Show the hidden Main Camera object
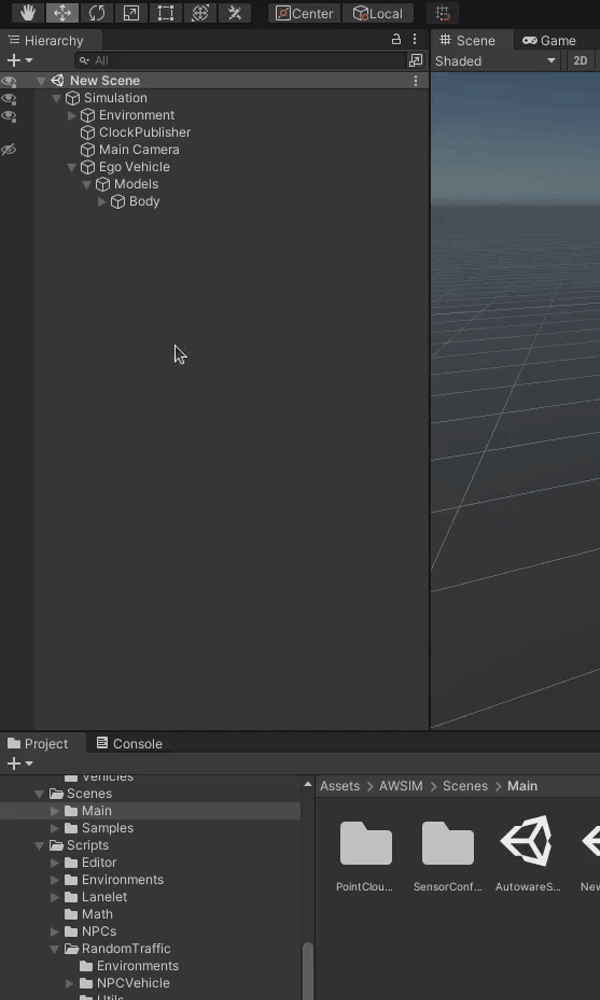The width and height of the screenshot is (600, 1000). coord(8,150)
